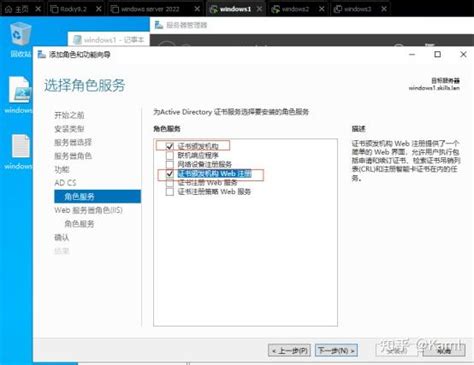Maximize the 添加角色和功能向导 window
Viewport: 474px width, 365px height.
pos(438,54)
